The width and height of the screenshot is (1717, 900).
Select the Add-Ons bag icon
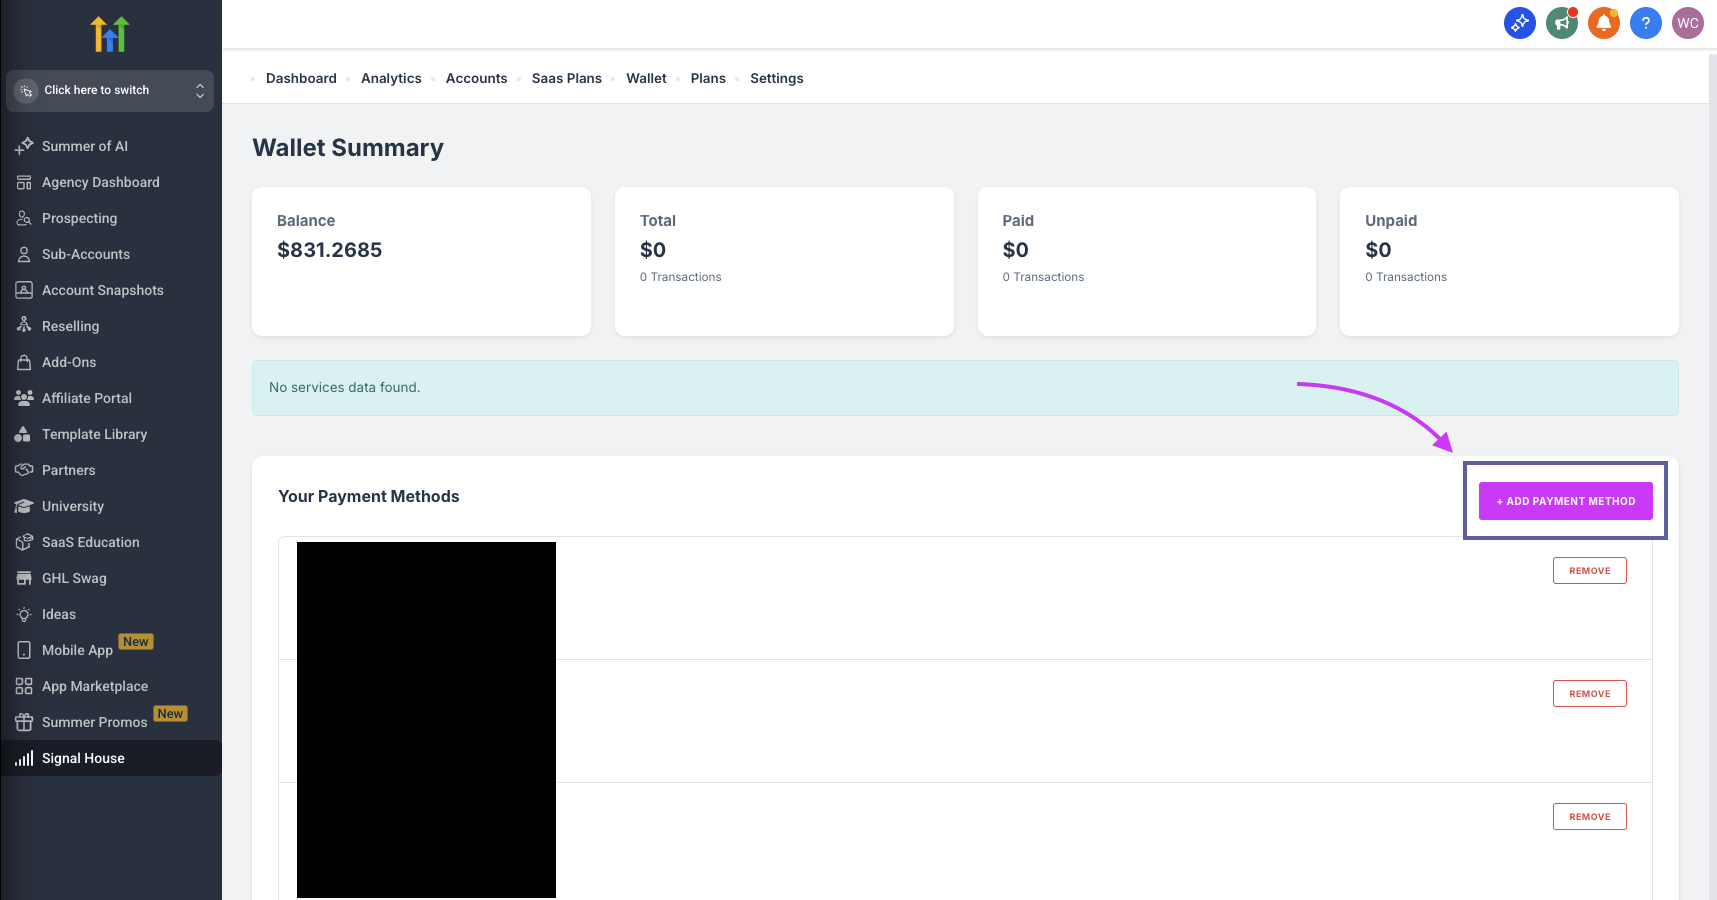pos(24,362)
